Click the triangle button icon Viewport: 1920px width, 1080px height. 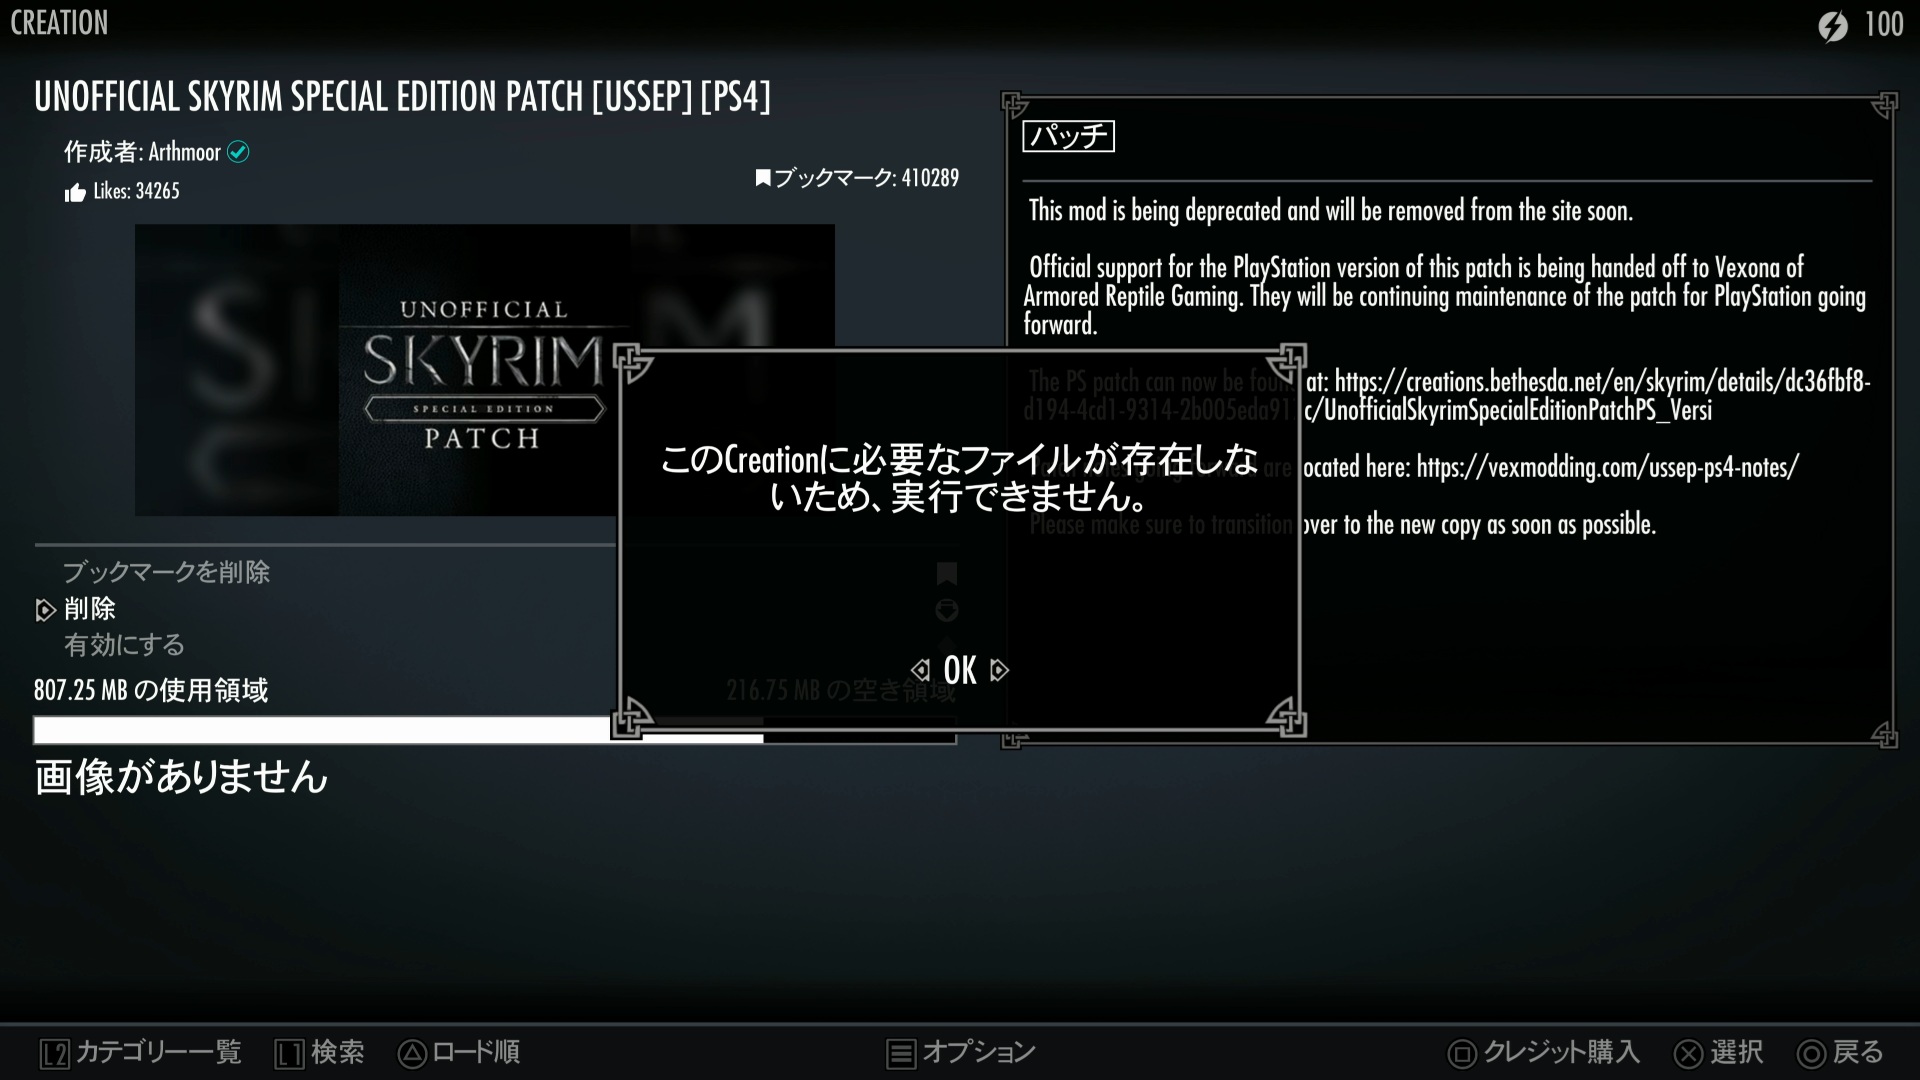(x=412, y=1054)
